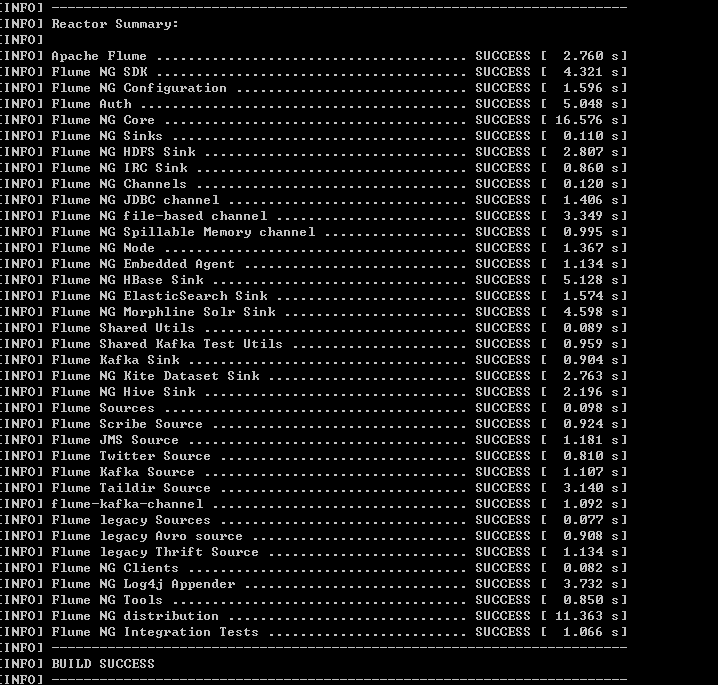Click 'Flume NG Hive Sink' text
Screen dimensions: 718x685
pyautogui.click(x=124, y=392)
